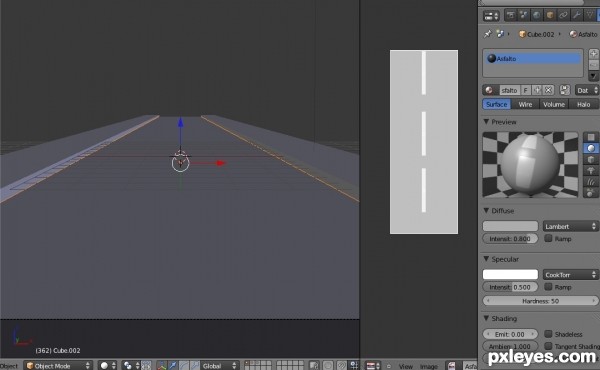Select Asfalto in the material slot list
Viewport: 600px width, 370px height.
tap(533, 59)
